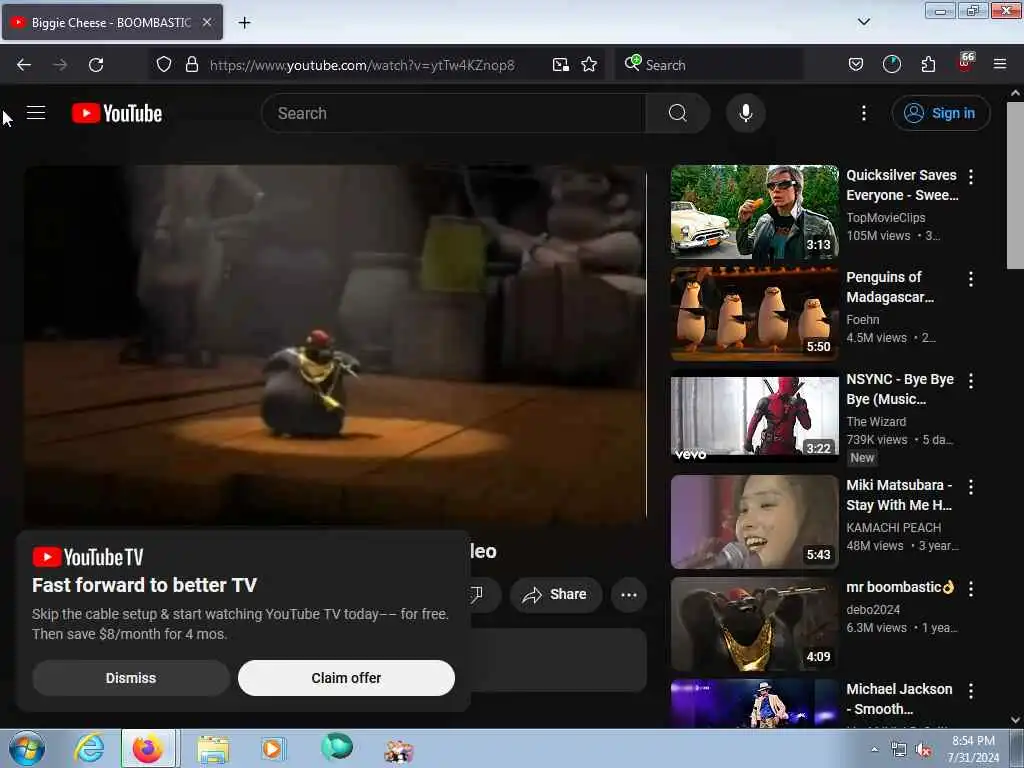
Task: Open options menu for mr boombastic video
Action: (x=970, y=589)
